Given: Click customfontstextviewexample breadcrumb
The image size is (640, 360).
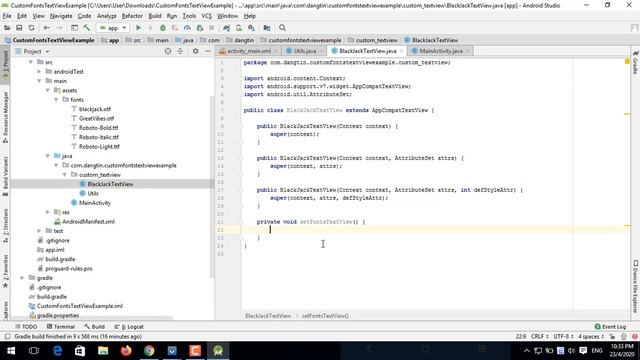Looking at the screenshot, I should tap(304, 40).
